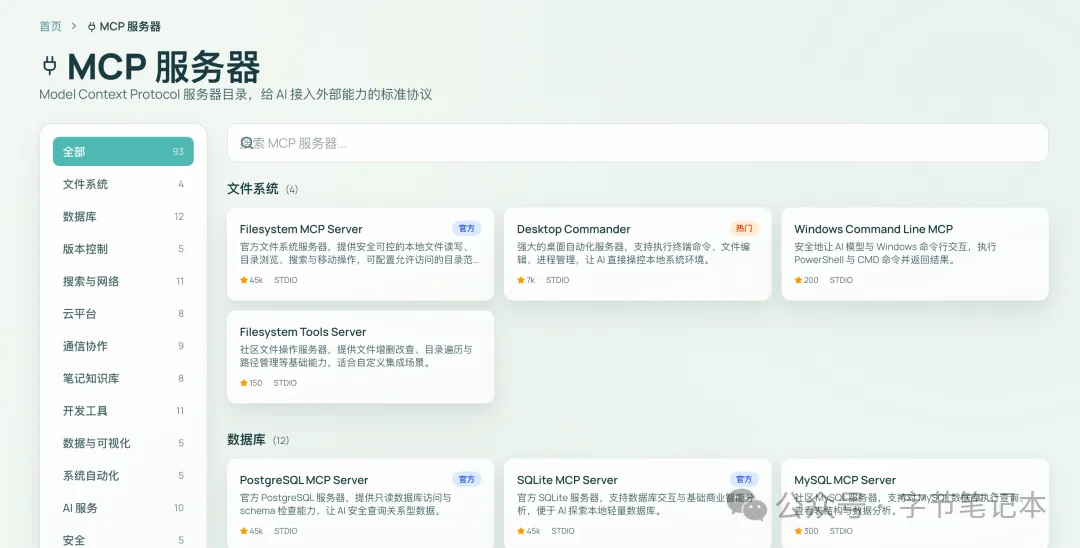1080x548 pixels.
Task: Click the star icon on the Filesystem MCP Server card
Action: click(244, 280)
